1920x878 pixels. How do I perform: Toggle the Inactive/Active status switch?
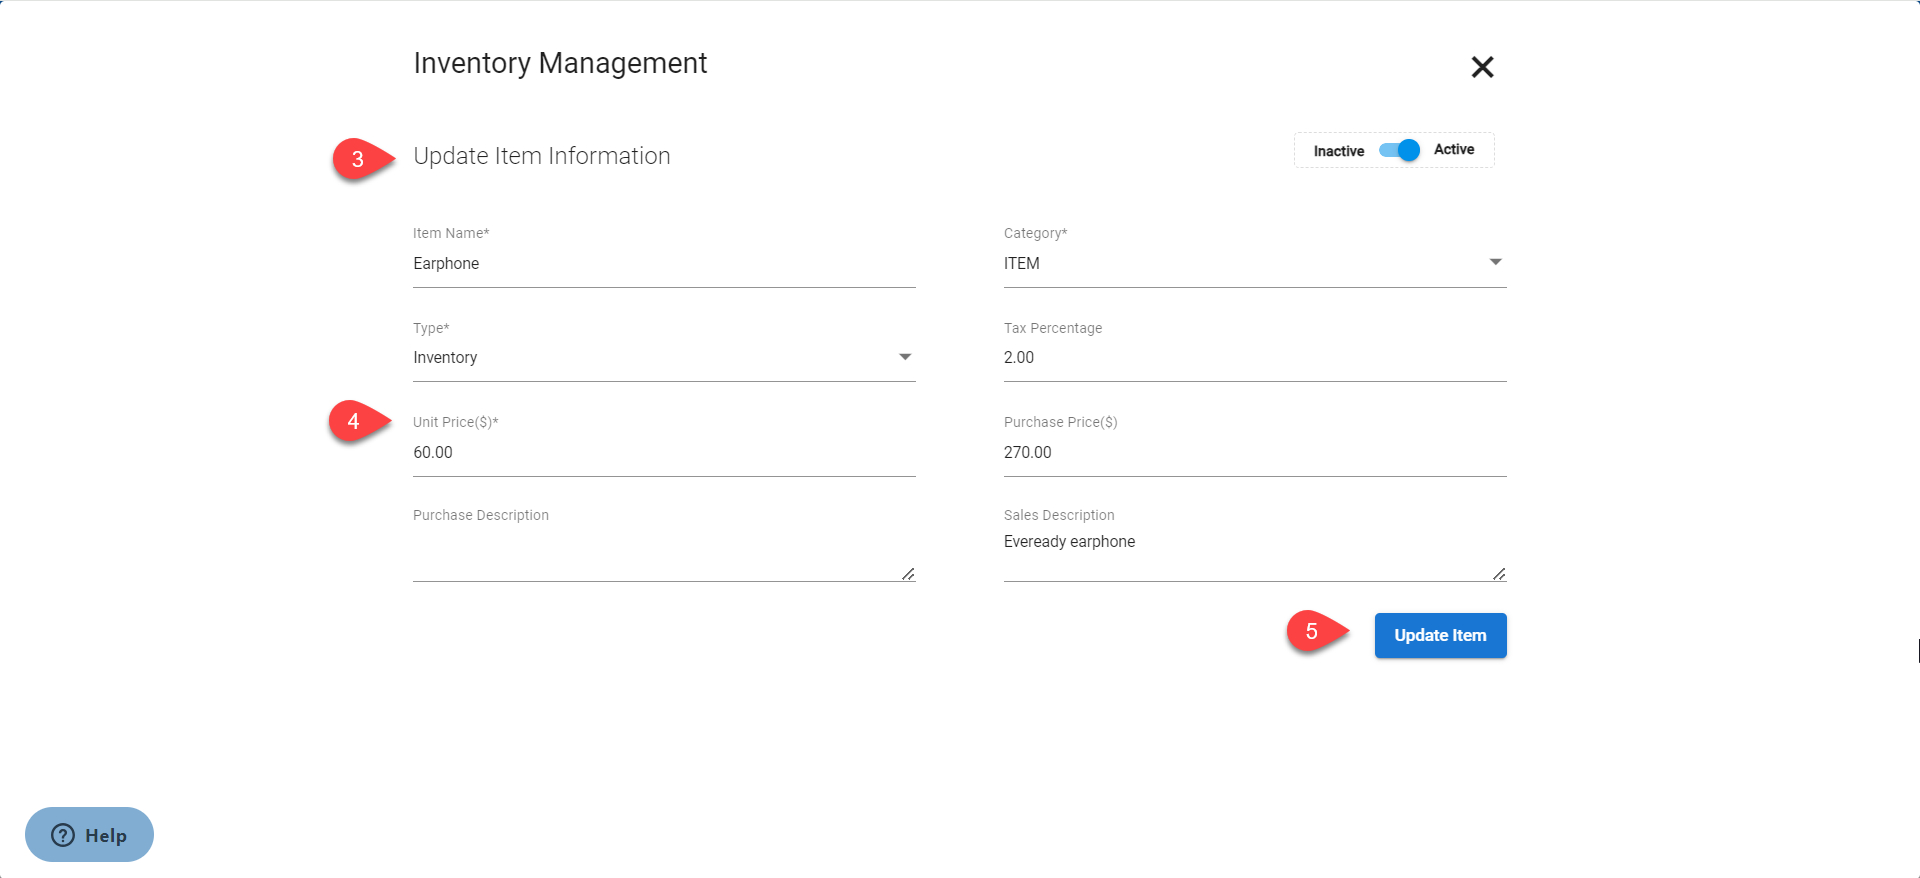tap(1399, 150)
